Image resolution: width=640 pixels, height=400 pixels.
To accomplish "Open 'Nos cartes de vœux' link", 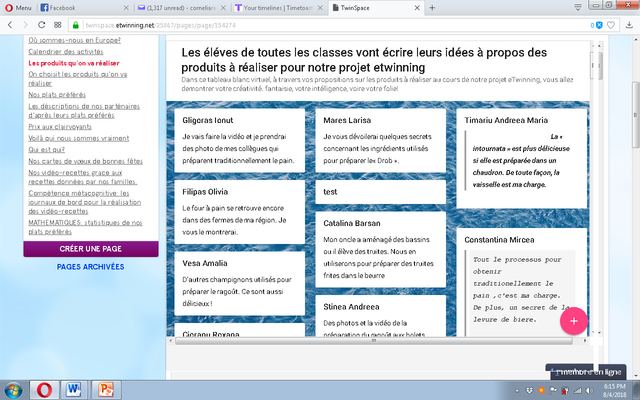I will pyautogui.click(x=85, y=161).
